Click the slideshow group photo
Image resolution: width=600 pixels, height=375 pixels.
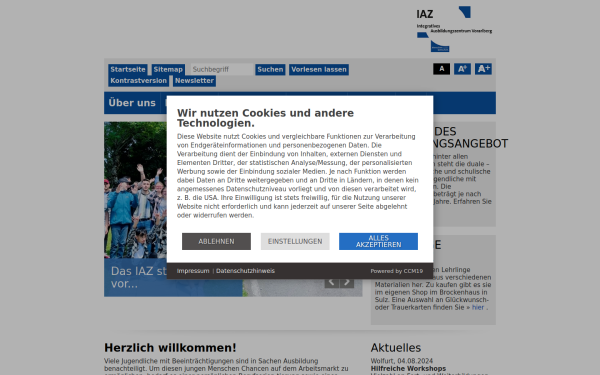(135, 190)
